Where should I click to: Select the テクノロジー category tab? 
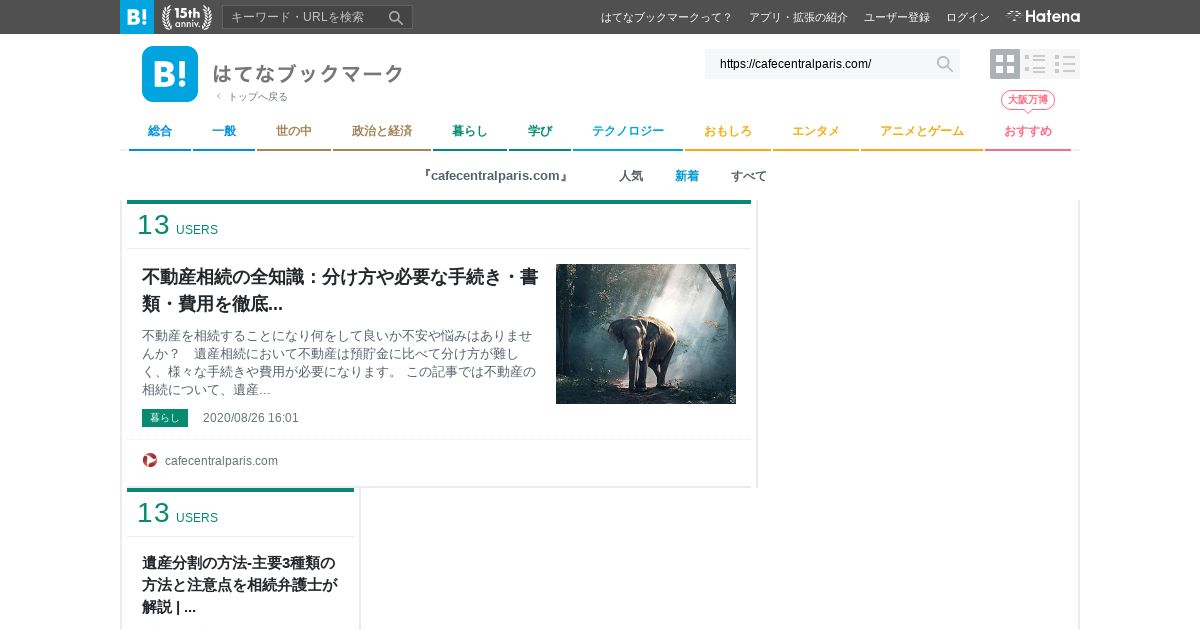click(x=628, y=131)
